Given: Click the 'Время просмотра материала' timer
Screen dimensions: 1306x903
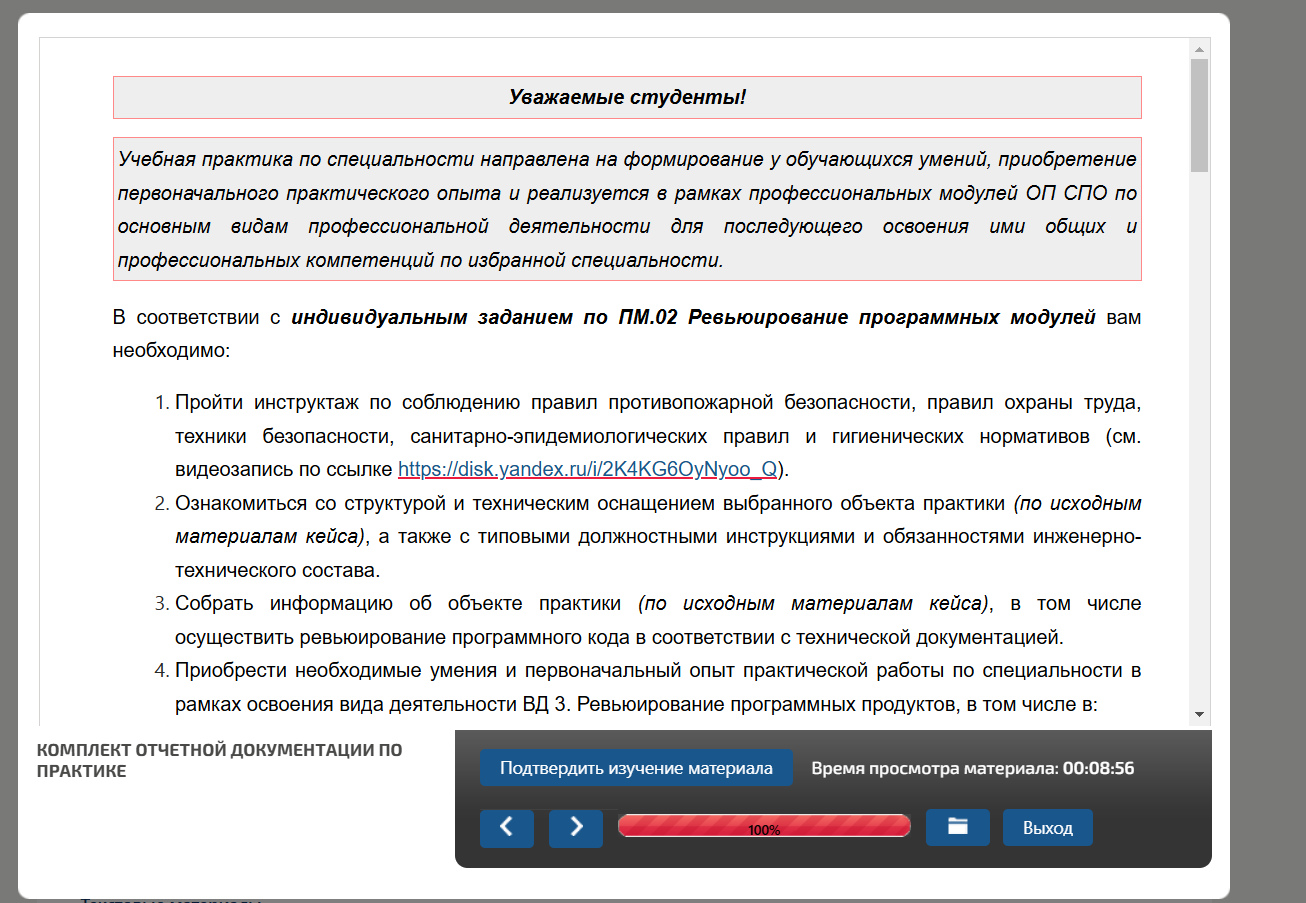Looking at the screenshot, I should click(972, 769).
